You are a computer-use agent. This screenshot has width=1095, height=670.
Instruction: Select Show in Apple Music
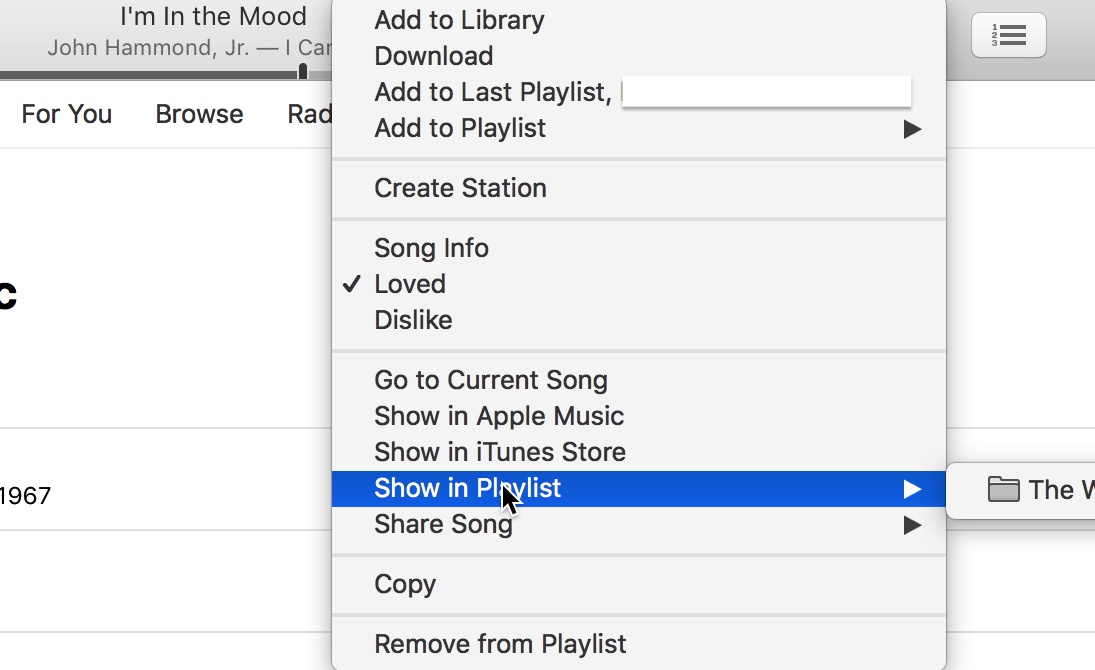[x=498, y=416]
